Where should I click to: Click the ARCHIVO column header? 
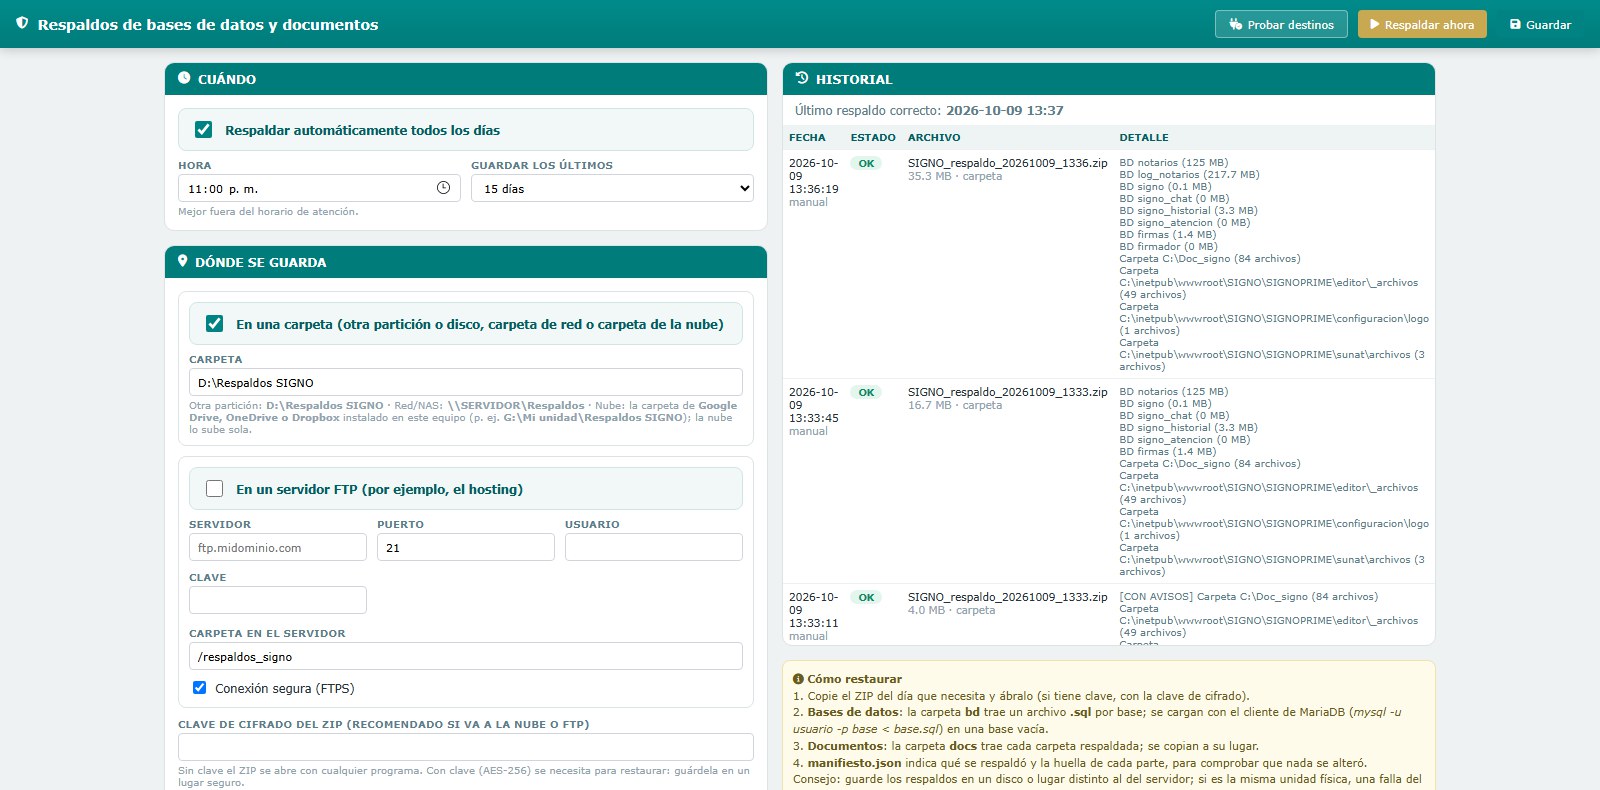tap(934, 138)
